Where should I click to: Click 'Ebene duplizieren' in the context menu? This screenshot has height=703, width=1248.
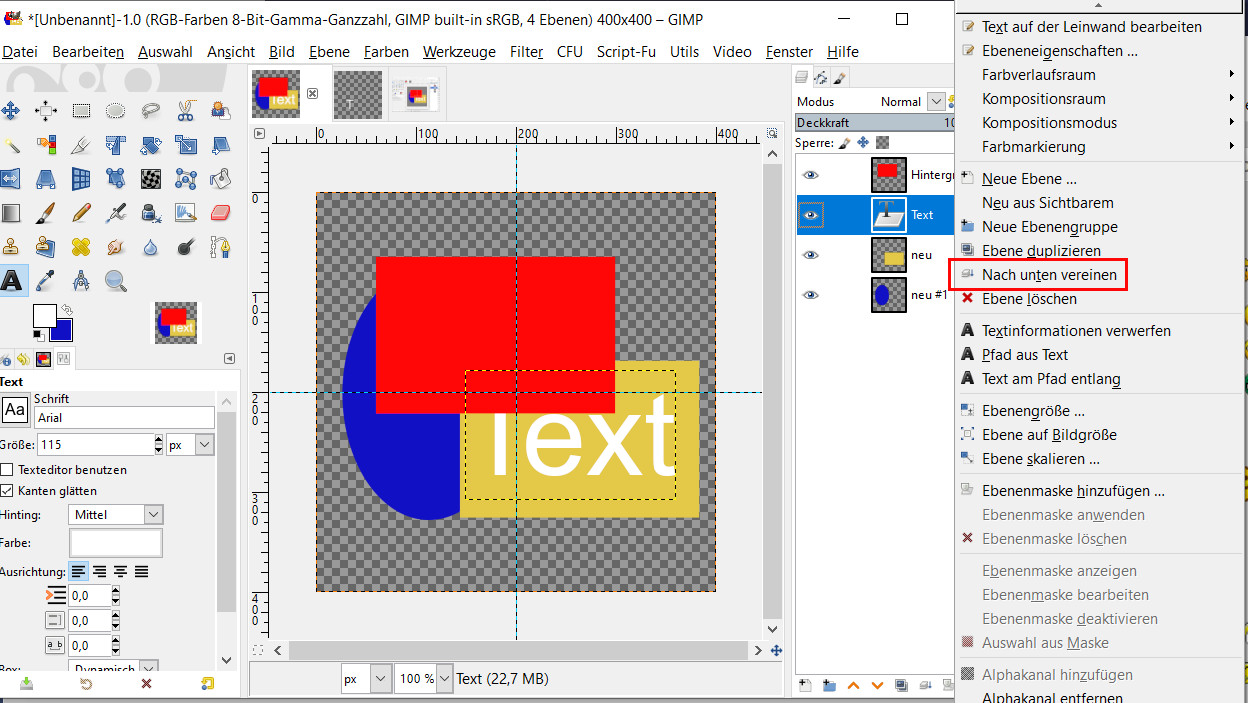(x=1040, y=251)
